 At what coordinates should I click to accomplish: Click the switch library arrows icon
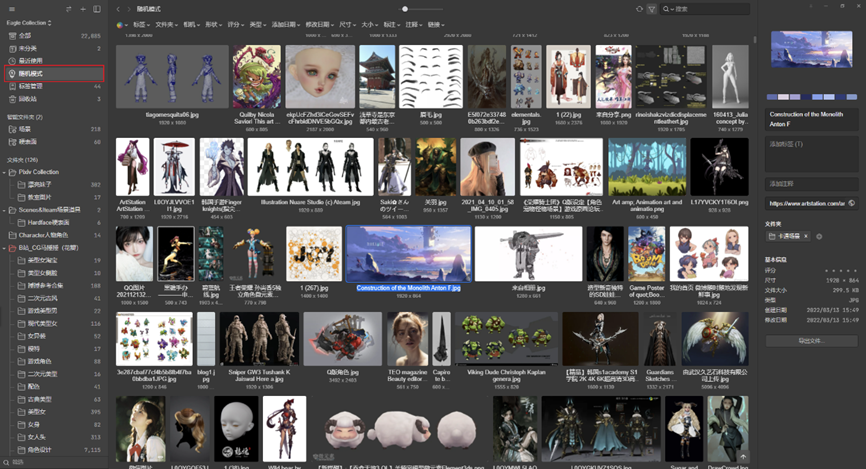tap(68, 9)
